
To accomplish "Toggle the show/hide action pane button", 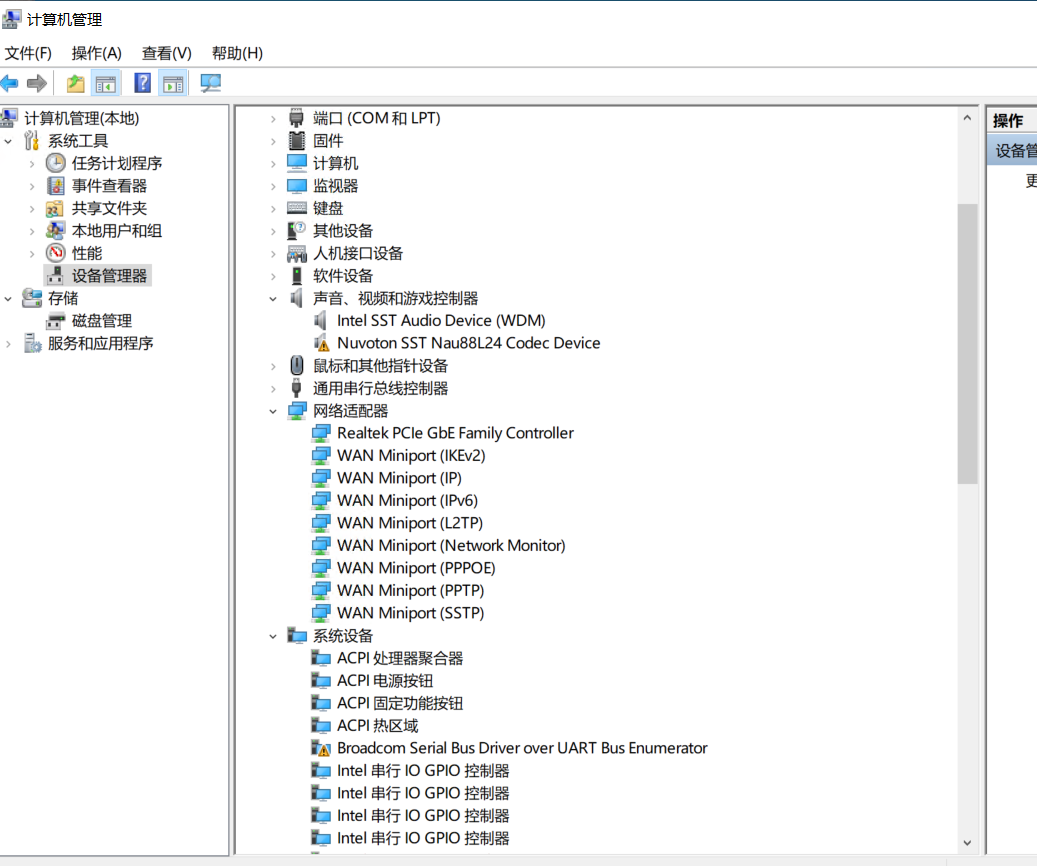I will (x=173, y=83).
